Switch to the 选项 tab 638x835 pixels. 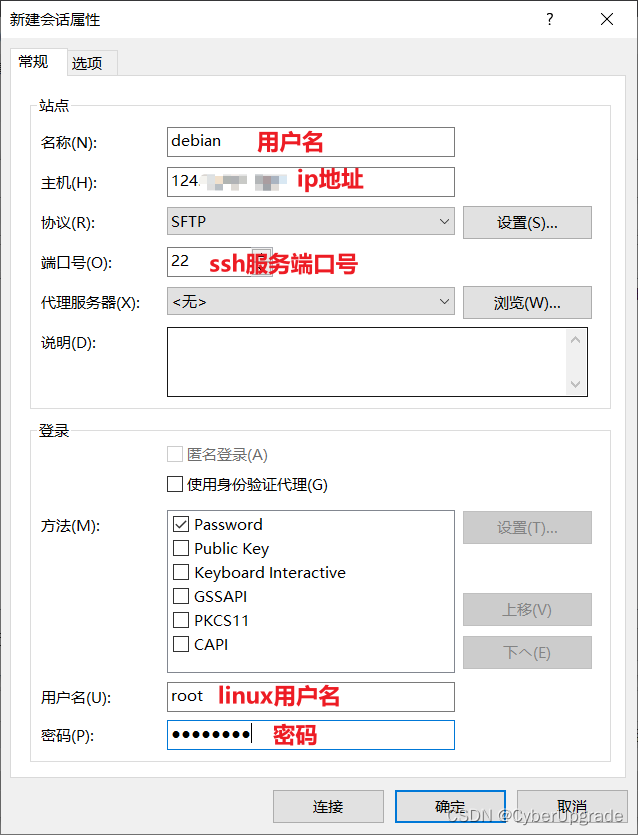92,63
